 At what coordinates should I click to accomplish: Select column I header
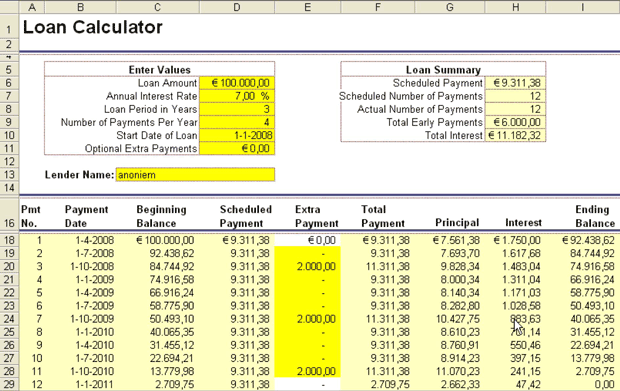(x=583, y=7)
